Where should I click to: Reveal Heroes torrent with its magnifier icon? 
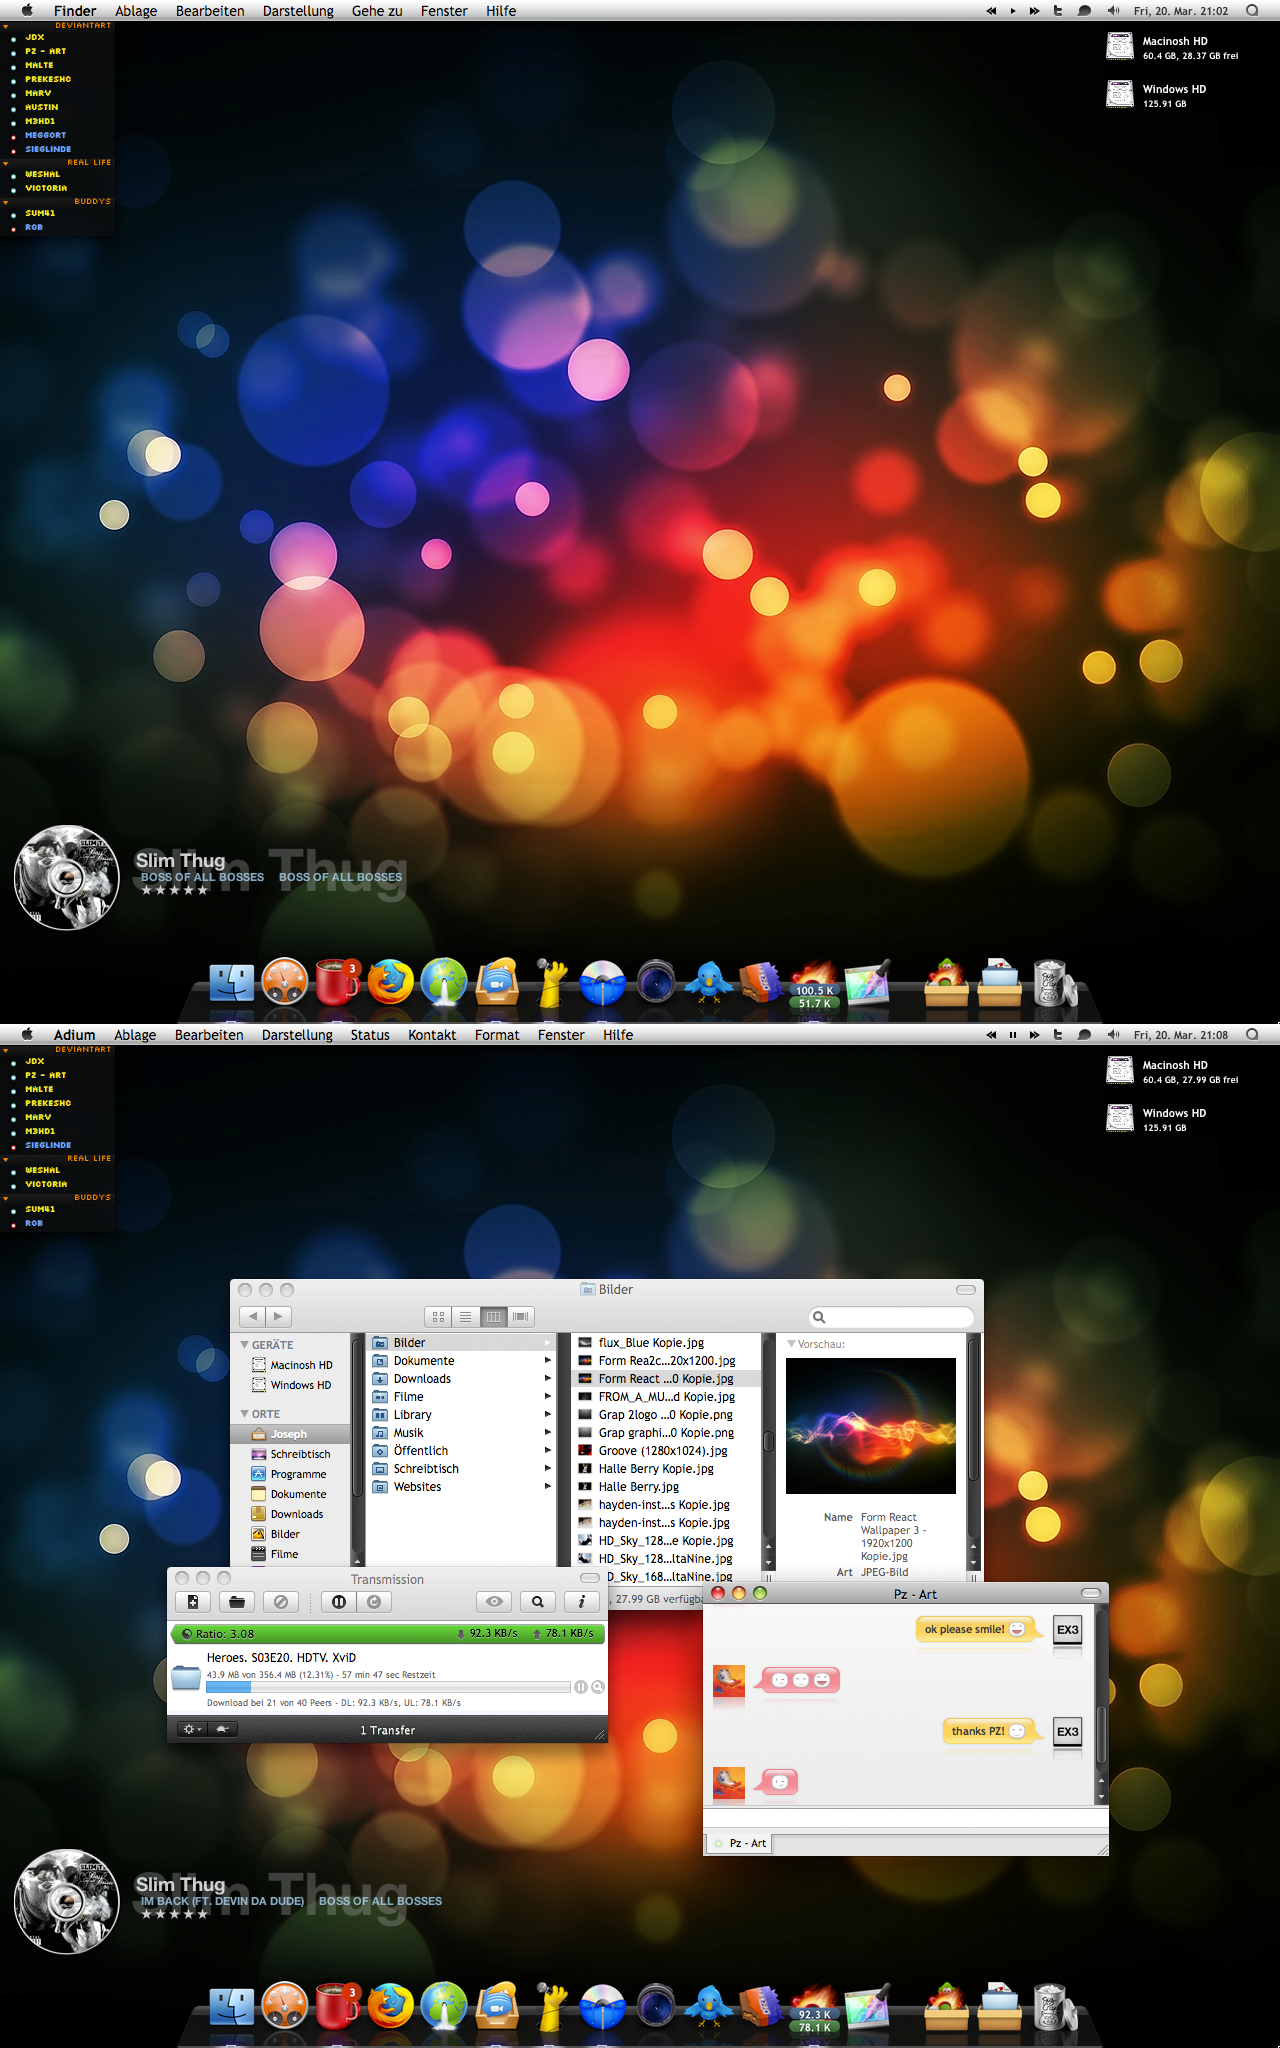598,1687
